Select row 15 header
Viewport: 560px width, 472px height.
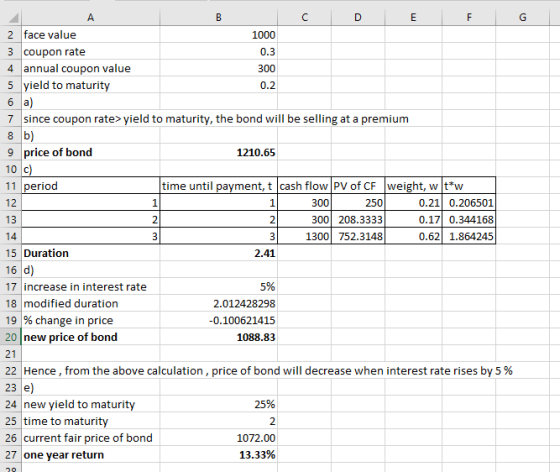tap(11, 253)
